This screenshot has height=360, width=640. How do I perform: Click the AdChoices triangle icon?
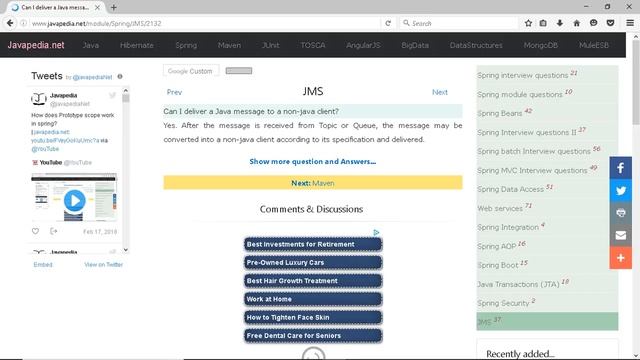[376, 232]
